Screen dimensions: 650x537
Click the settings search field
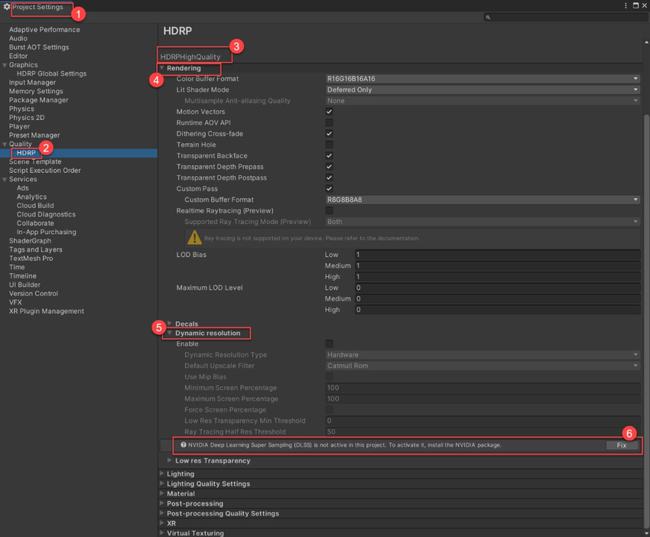point(565,18)
